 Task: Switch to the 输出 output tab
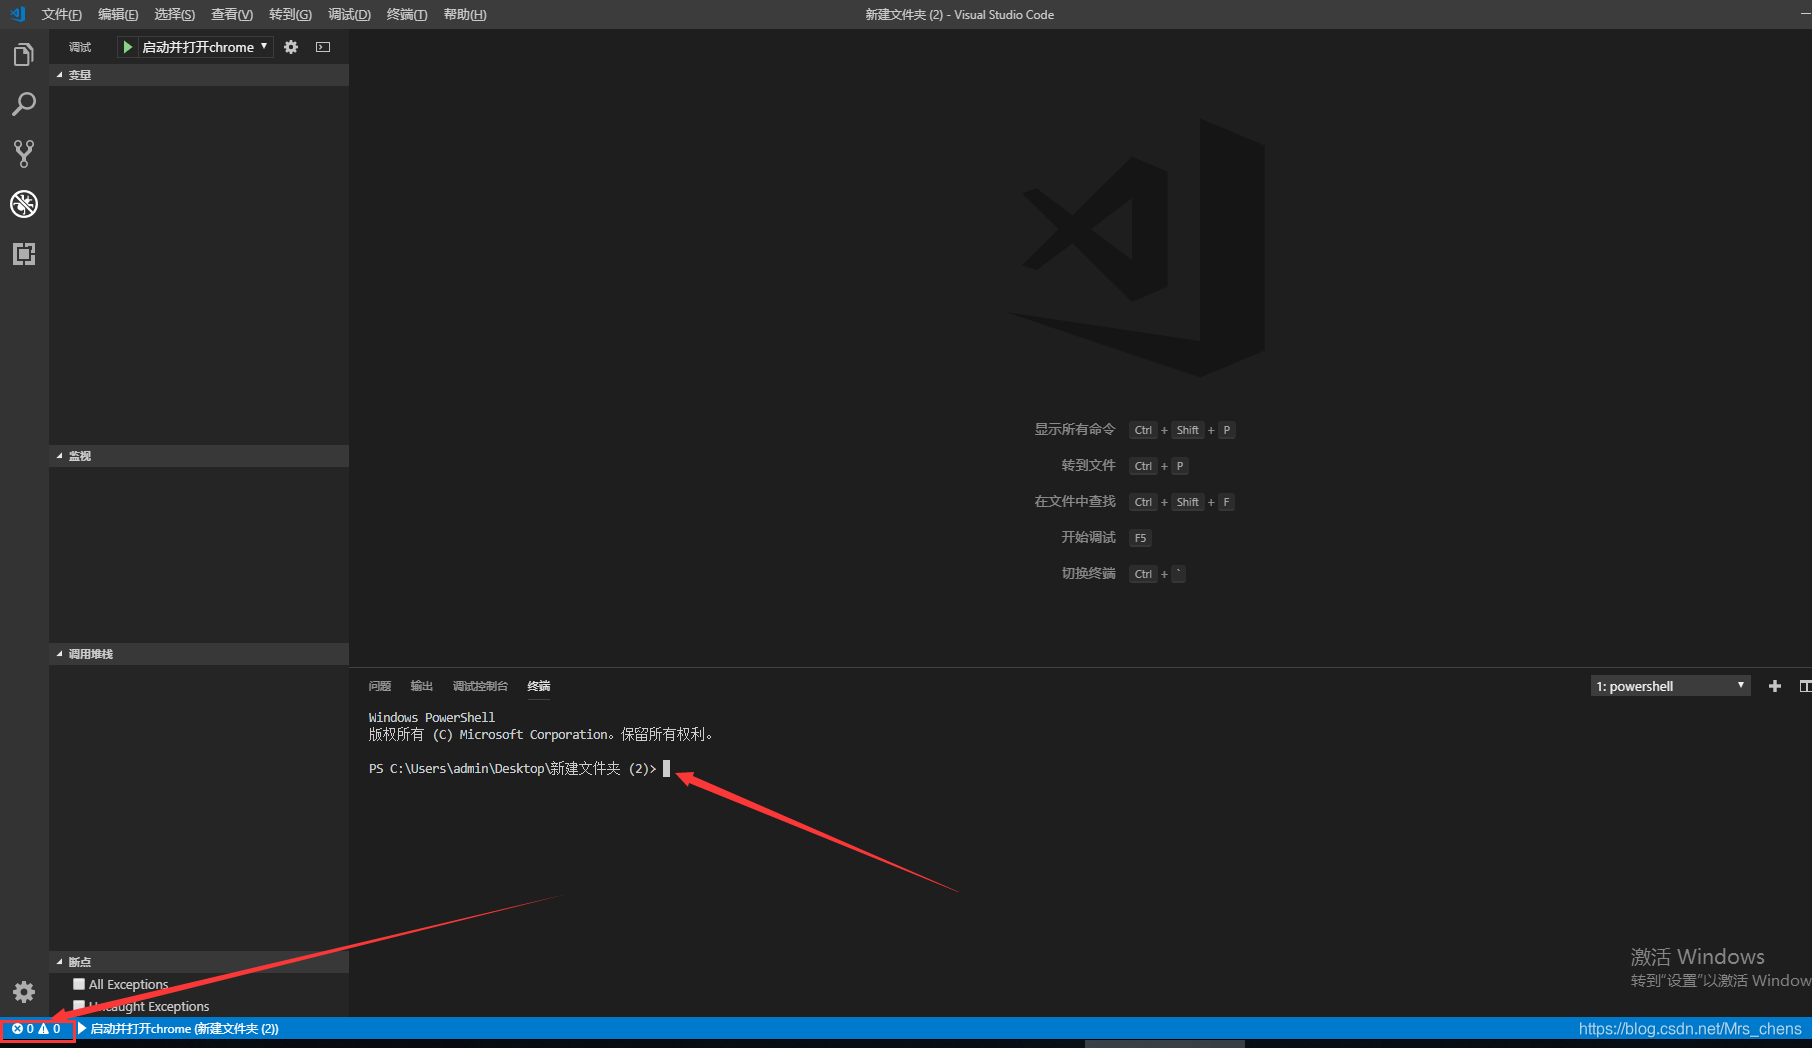[421, 686]
